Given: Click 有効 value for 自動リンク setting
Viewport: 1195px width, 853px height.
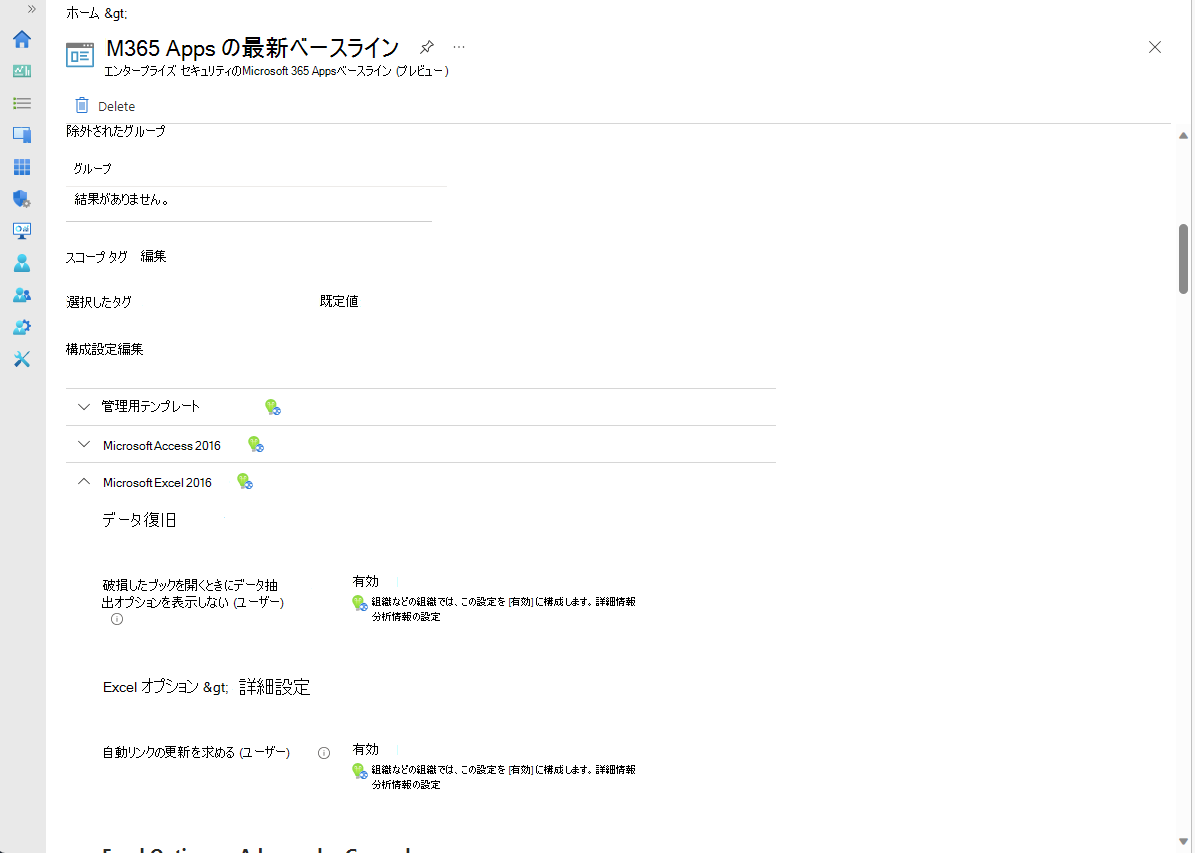Looking at the screenshot, I should (366, 750).
